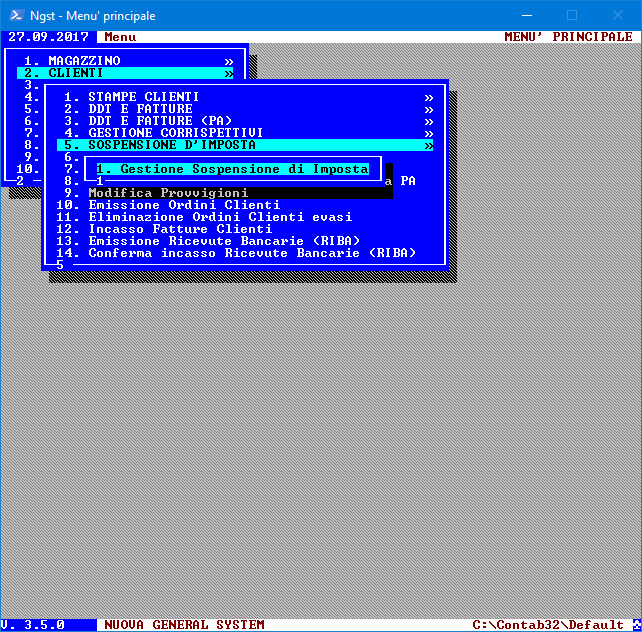
Task: Click the SOSPENSIONE D'IMPOSTA arrow indicator
Action: point(428,145)
